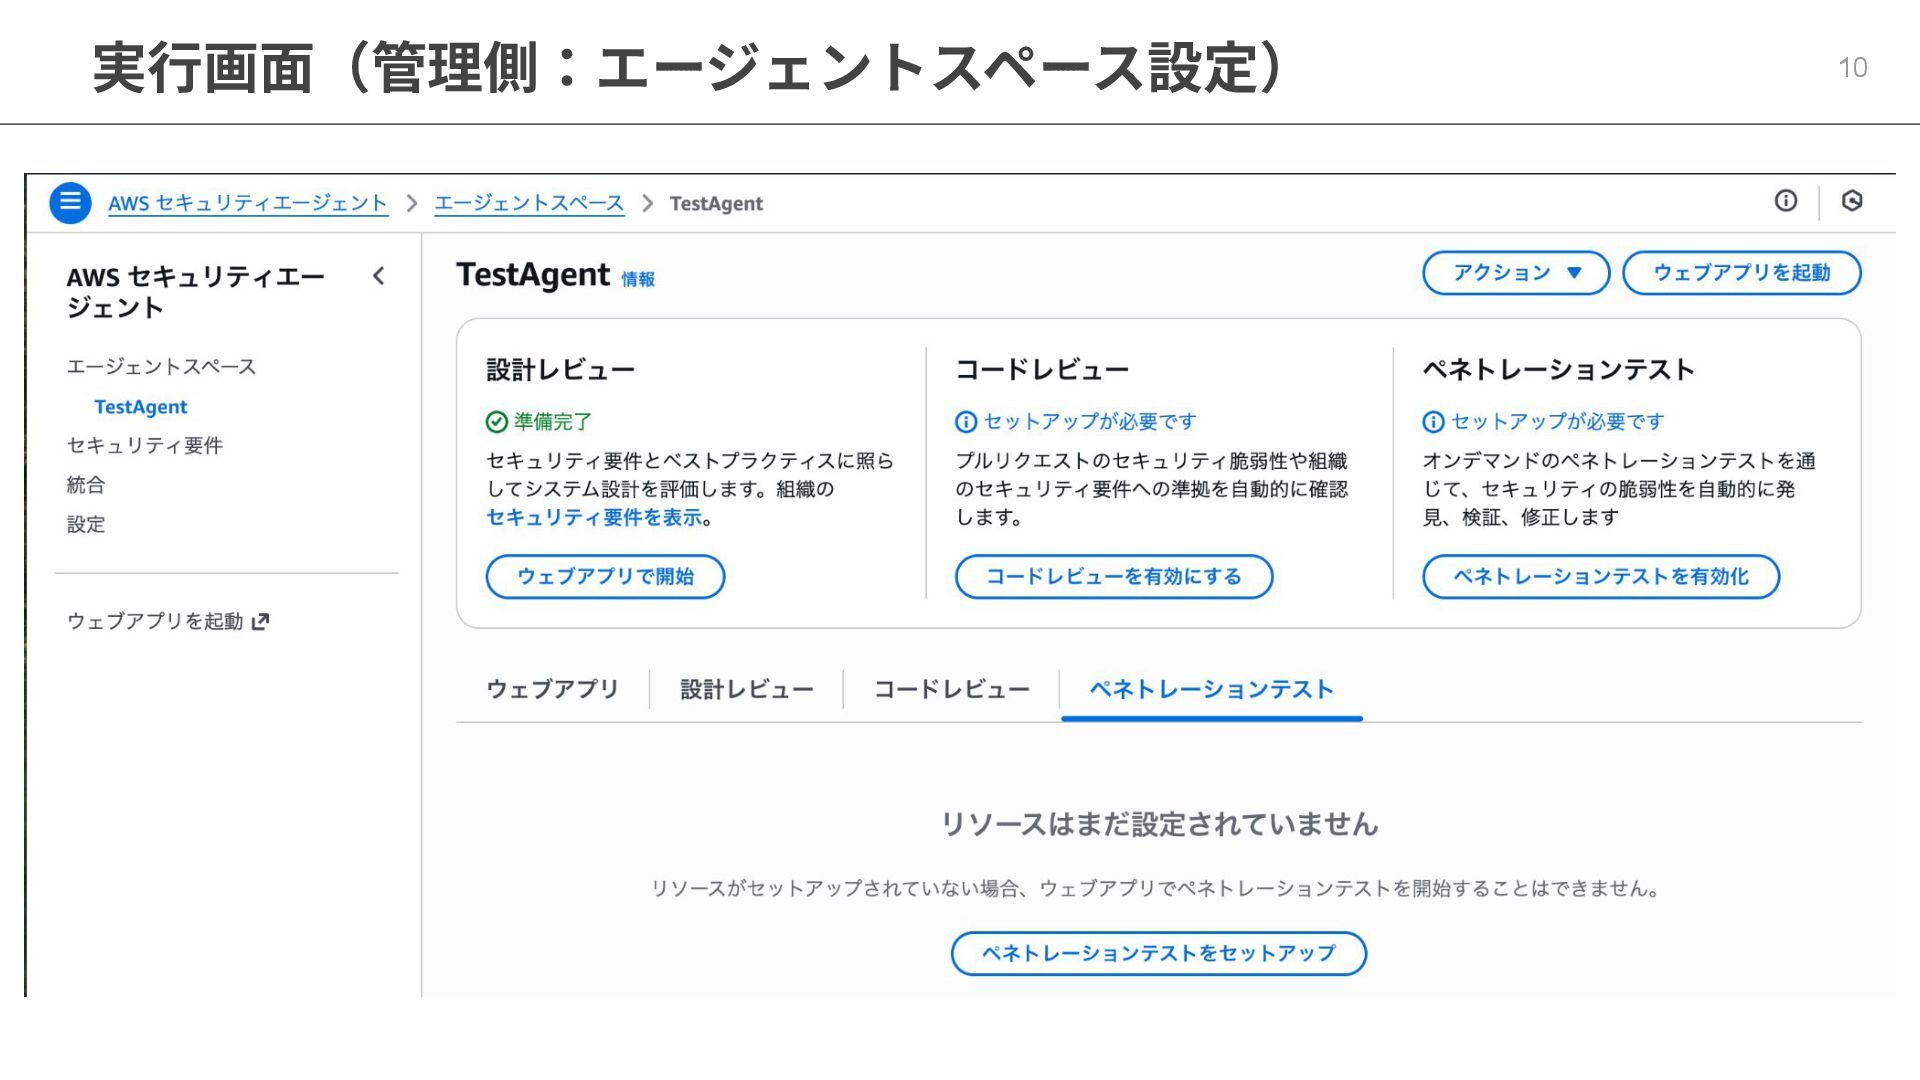Click the info circle icon in top bar
This screenshot has width=1920, height=1080.
(1785, 201)
